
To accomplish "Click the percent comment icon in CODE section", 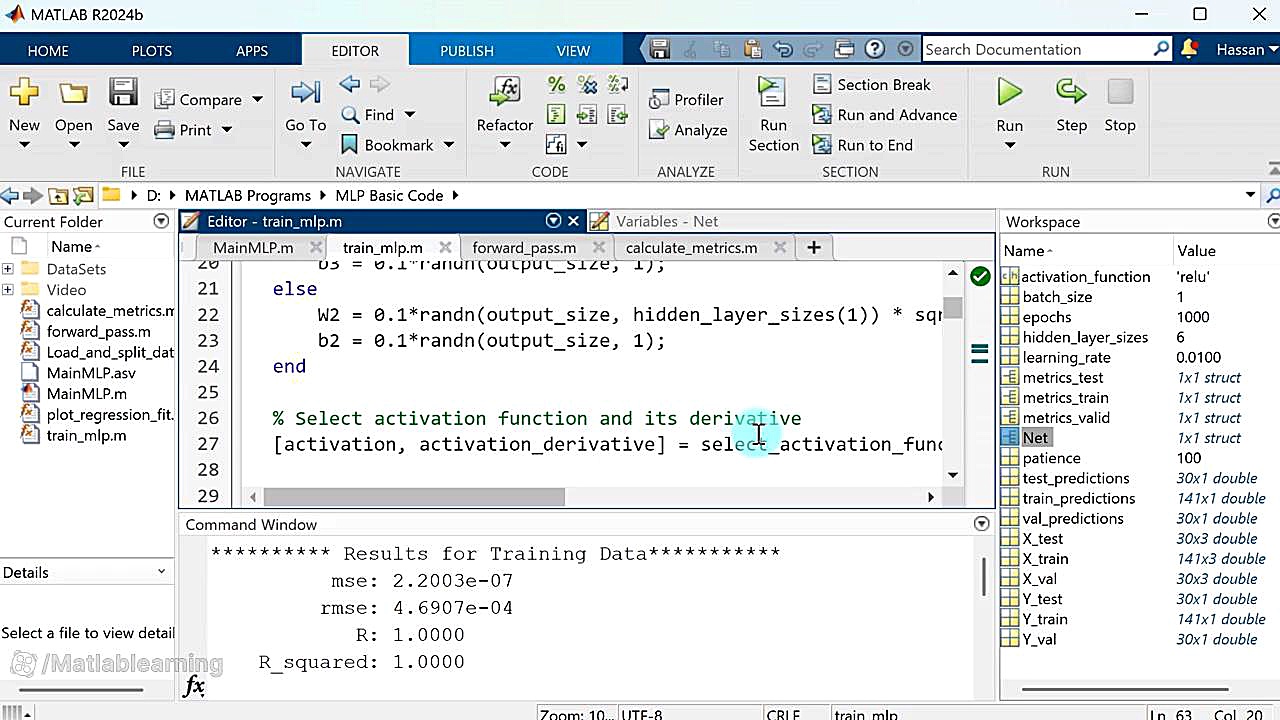I will click(556, 85).
